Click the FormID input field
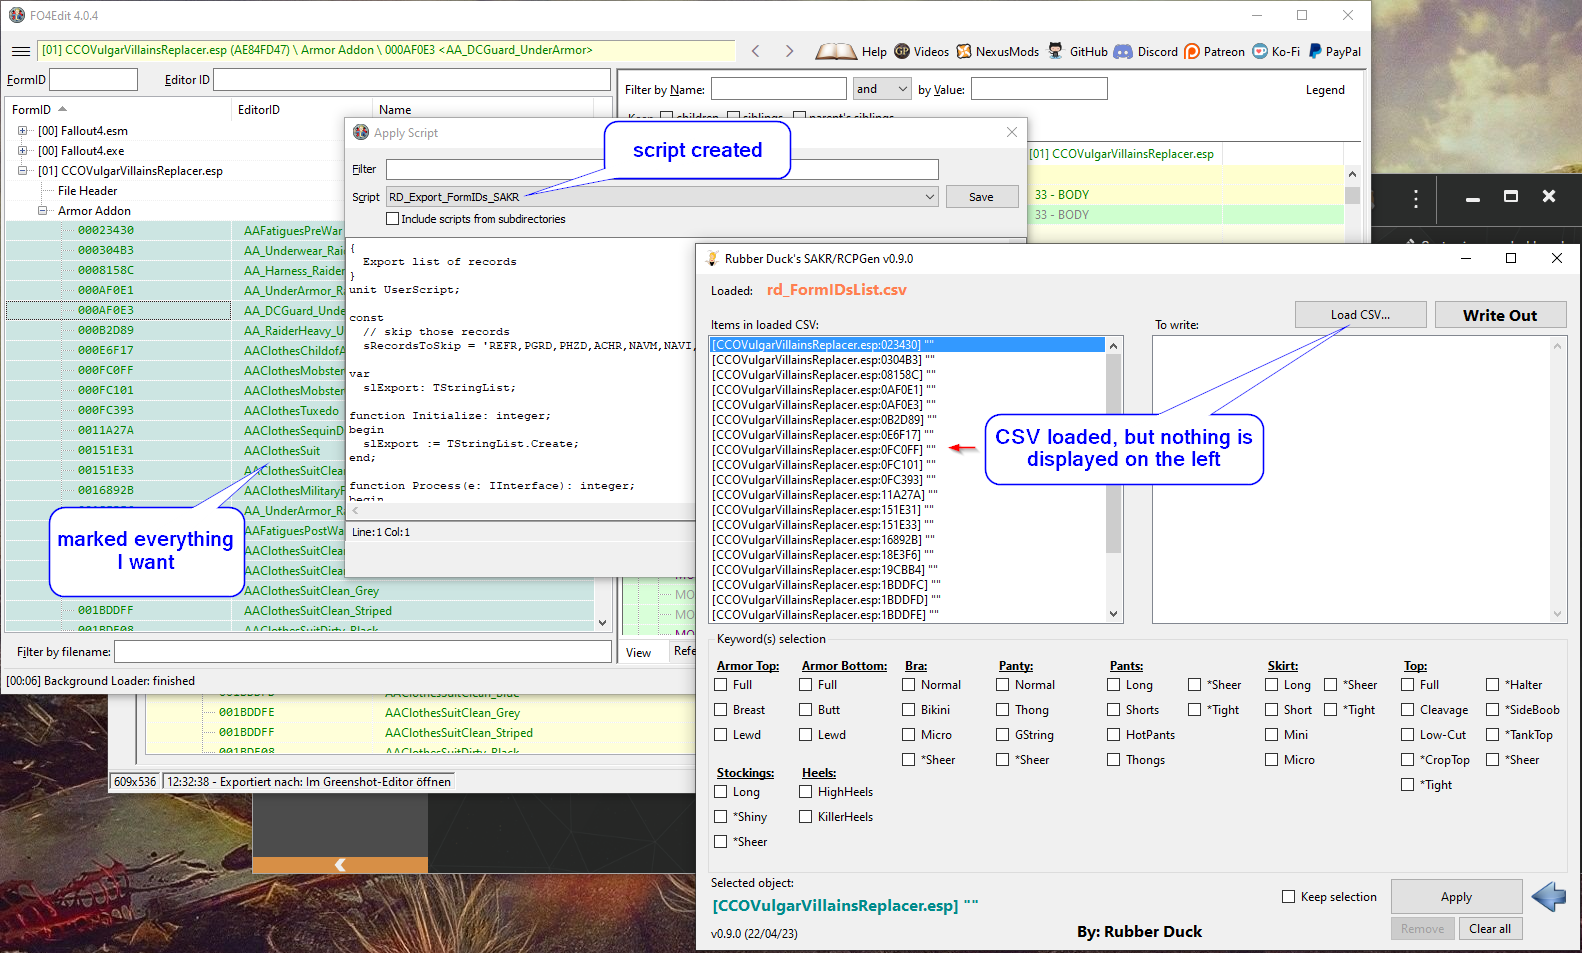Viewport: 1582px width, 953px height. coord(93,79)
